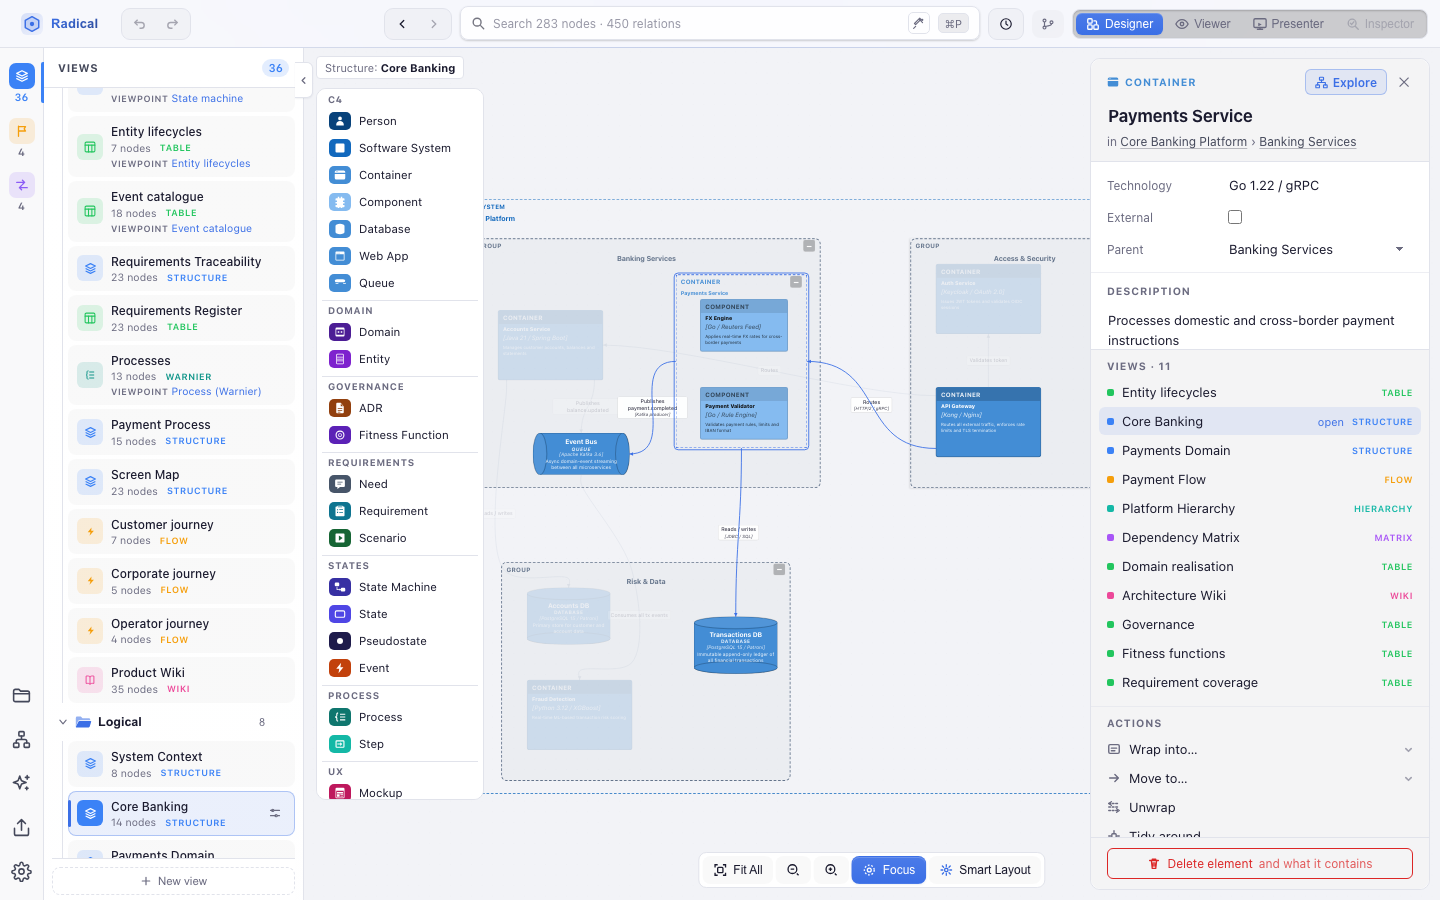Choose the Pseudostate element icon

pyautogui.click(x=340, y=641)
